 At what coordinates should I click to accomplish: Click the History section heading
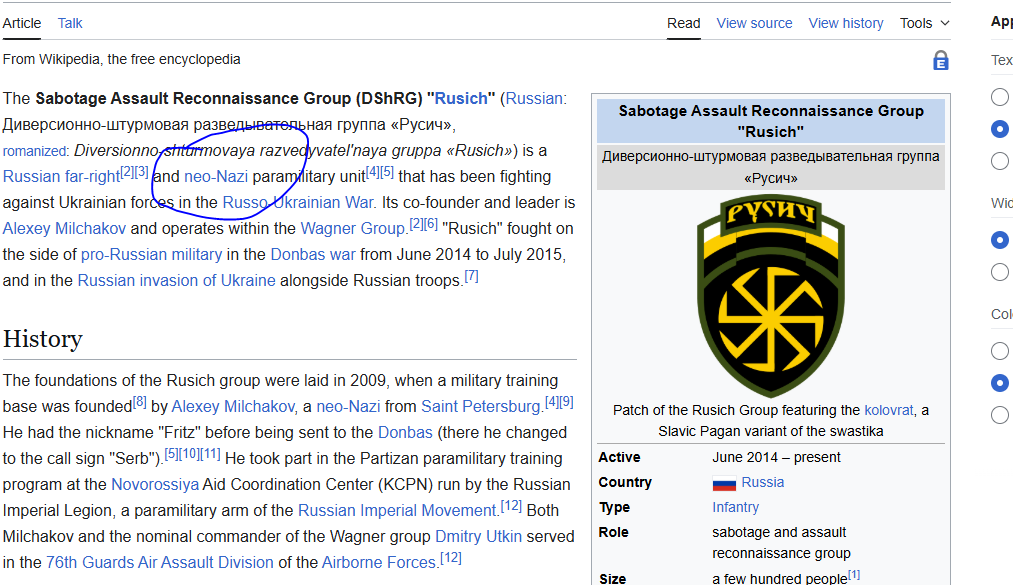(43, 338)
